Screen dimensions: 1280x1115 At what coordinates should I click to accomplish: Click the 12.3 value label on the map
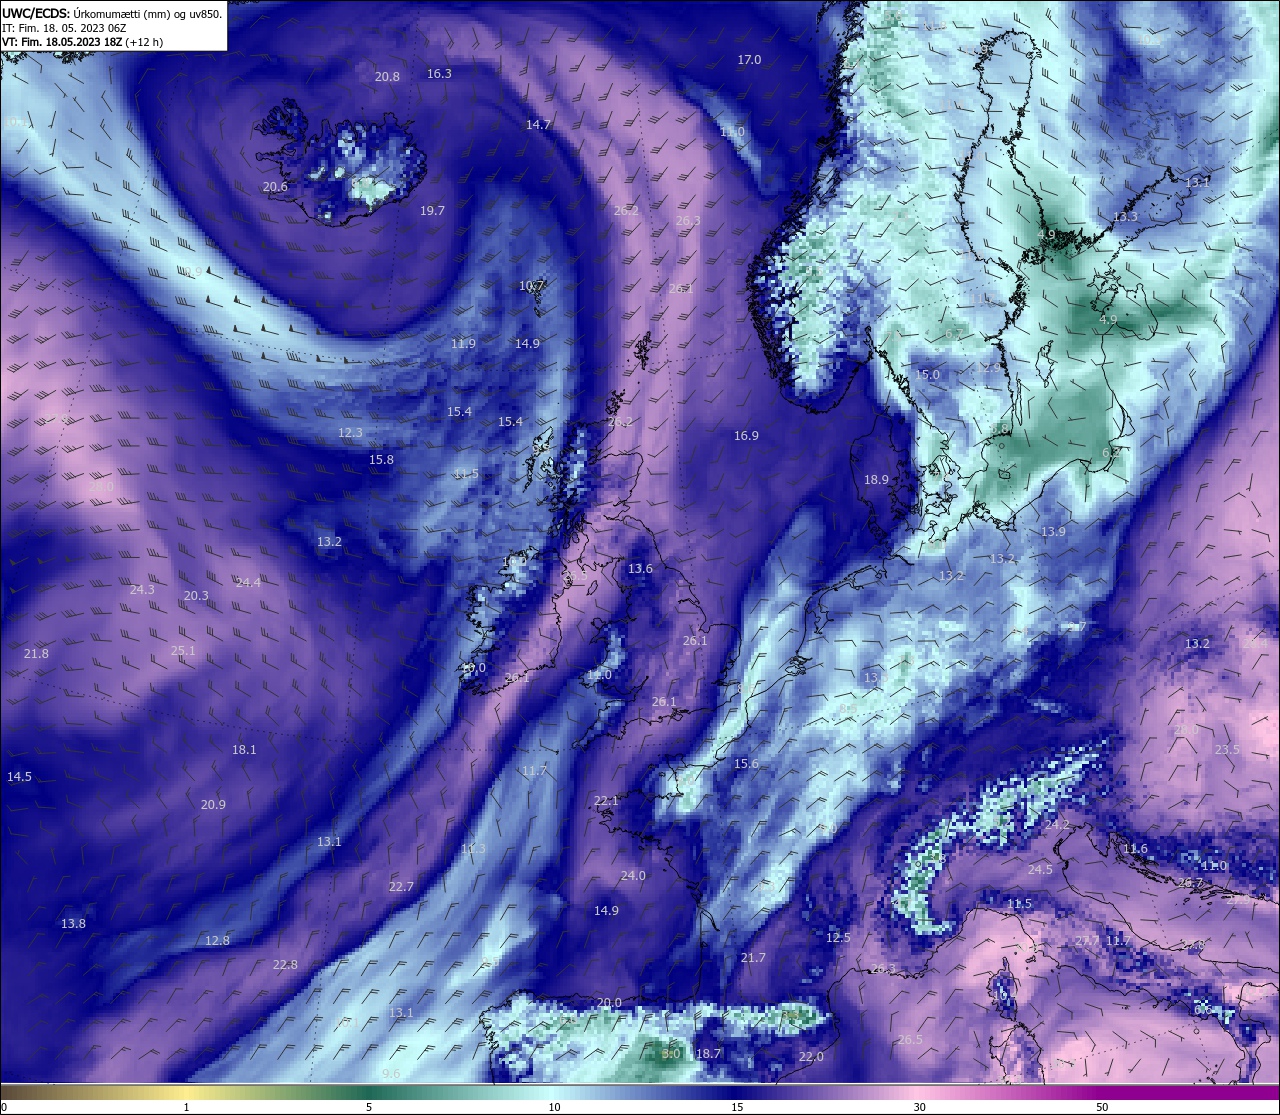[350, 433]
